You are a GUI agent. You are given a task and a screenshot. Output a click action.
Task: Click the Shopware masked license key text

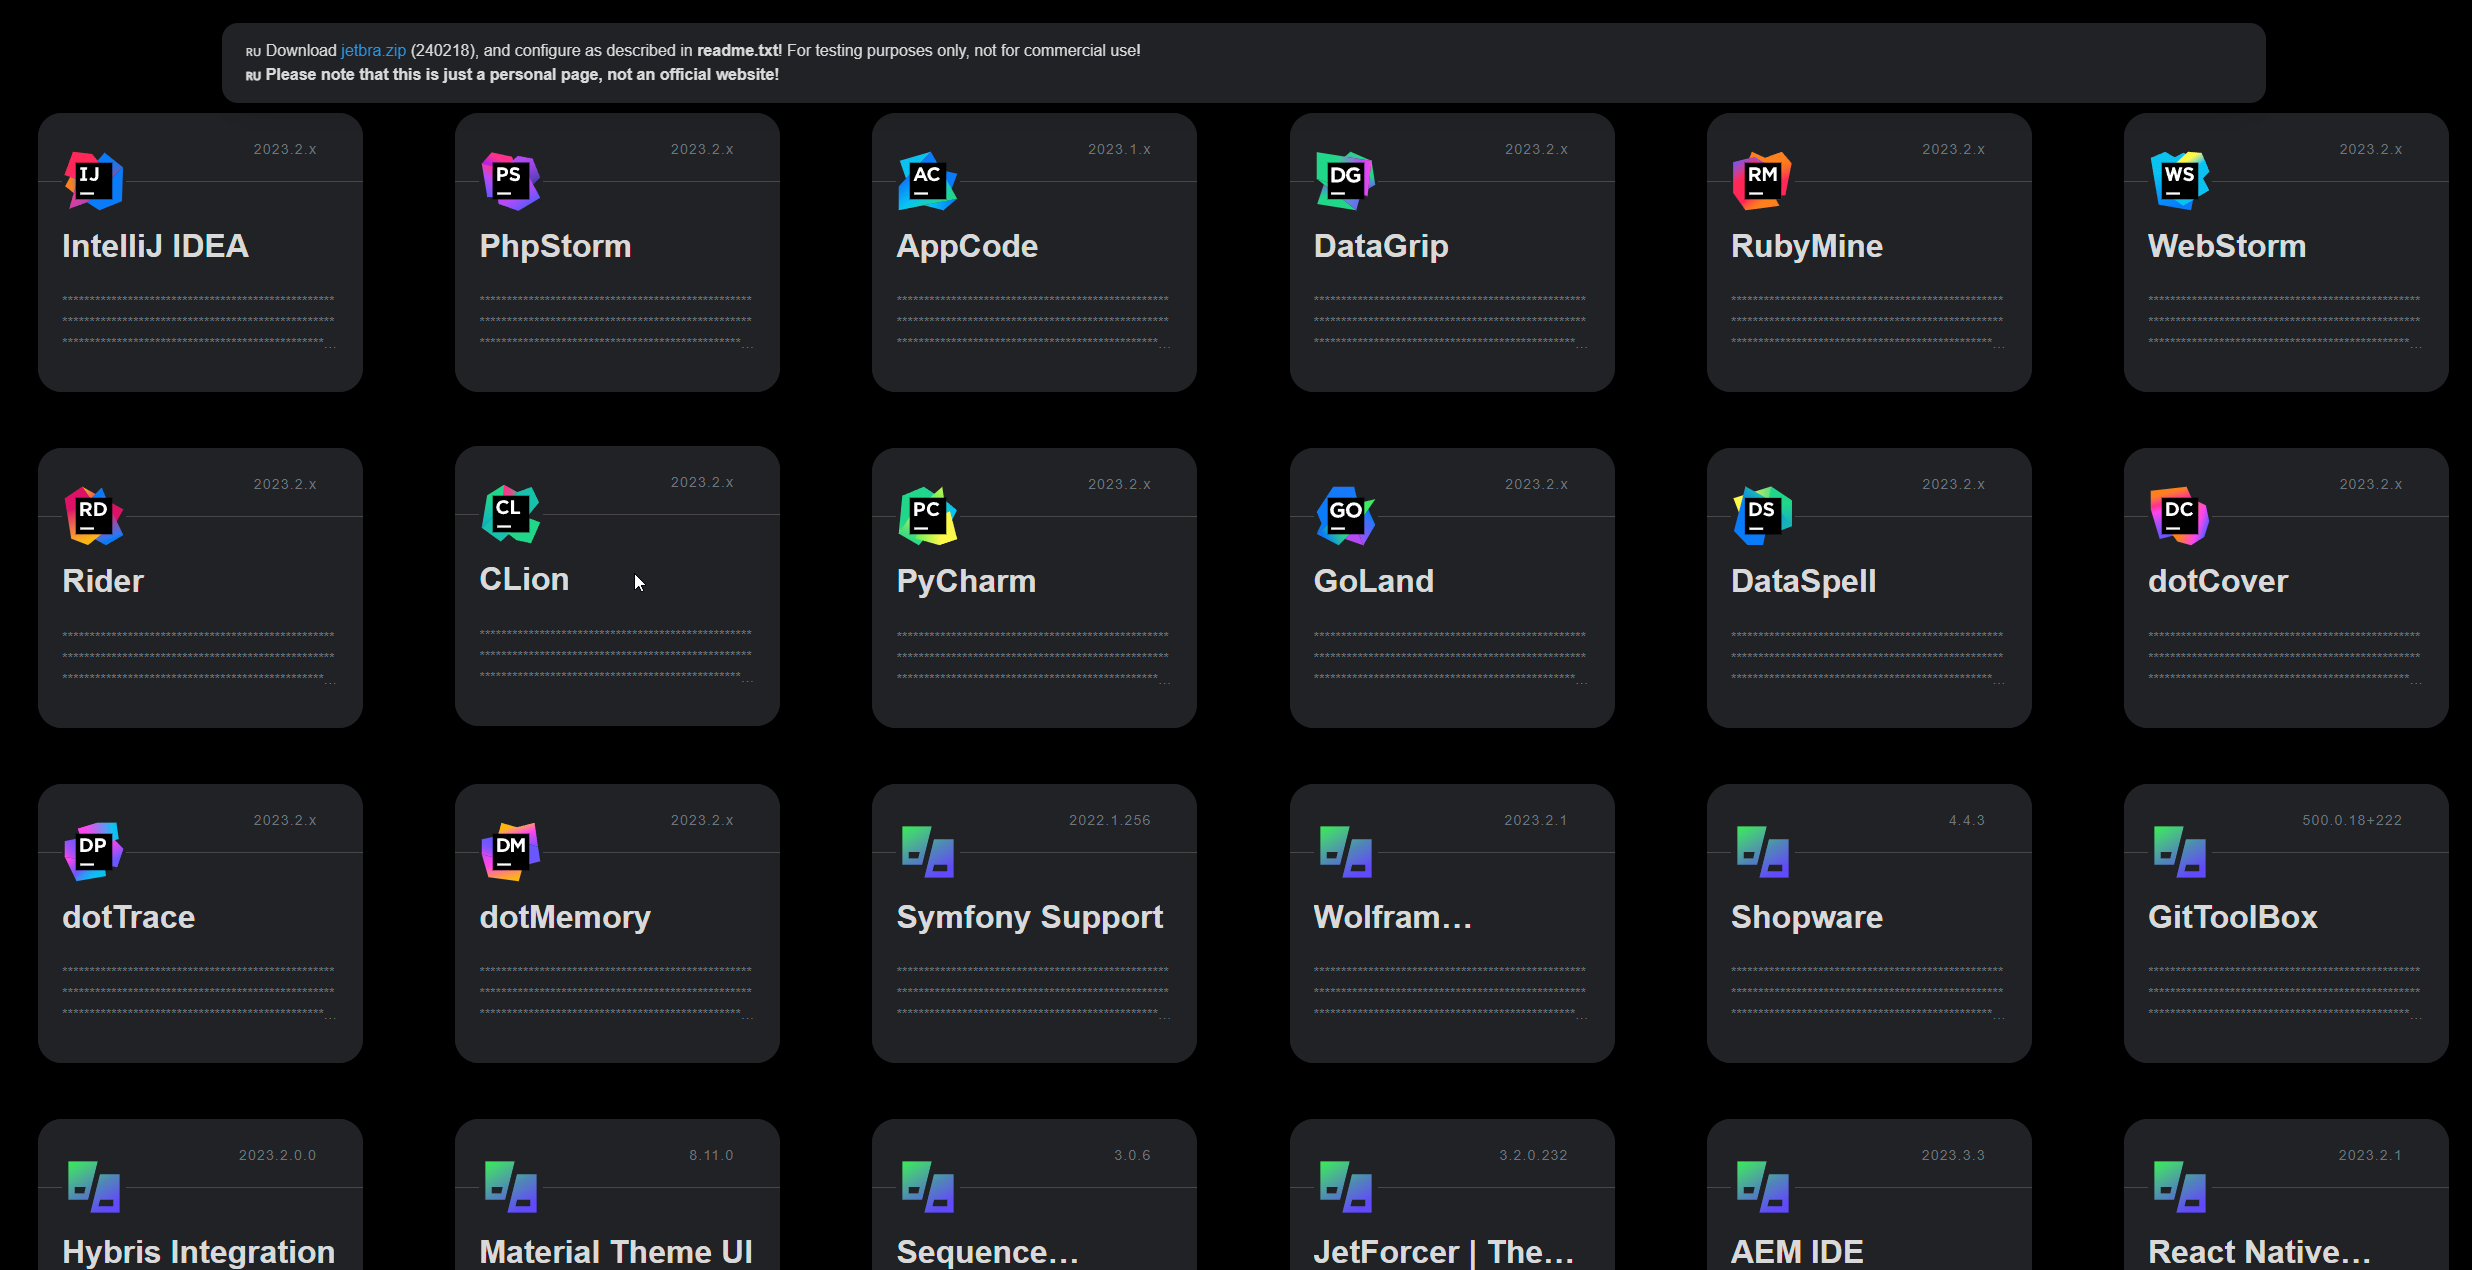coord(1867,991)
